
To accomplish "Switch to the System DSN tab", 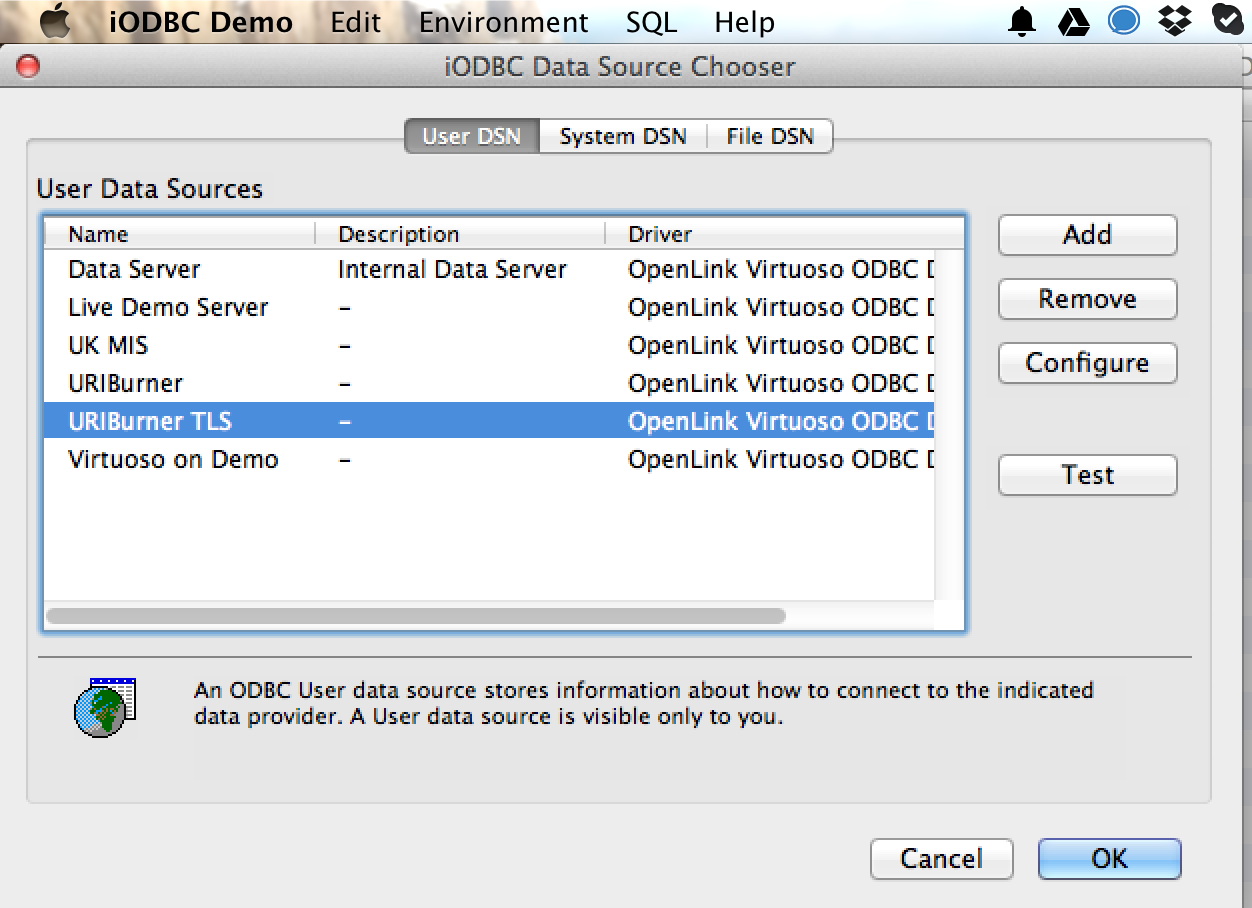I will (623, 136).
